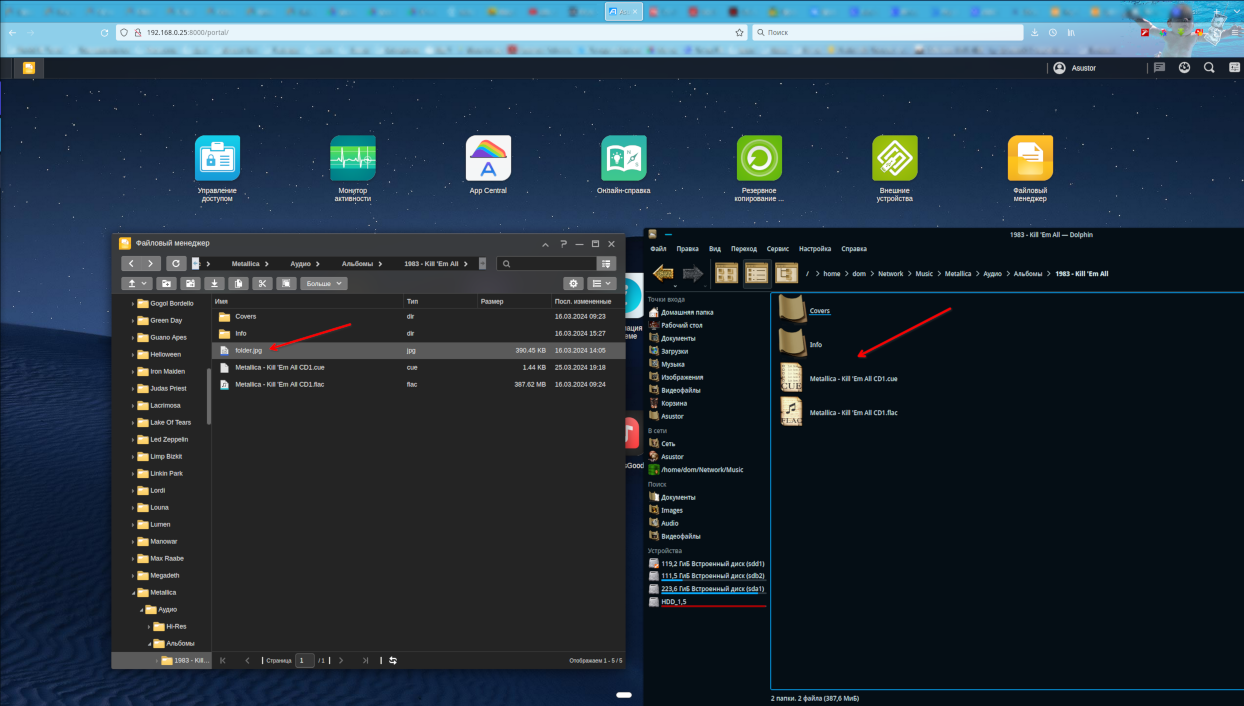This screenshot has height=706, width=1244.
Task: Open file manager settings gear
Action: 573,284
